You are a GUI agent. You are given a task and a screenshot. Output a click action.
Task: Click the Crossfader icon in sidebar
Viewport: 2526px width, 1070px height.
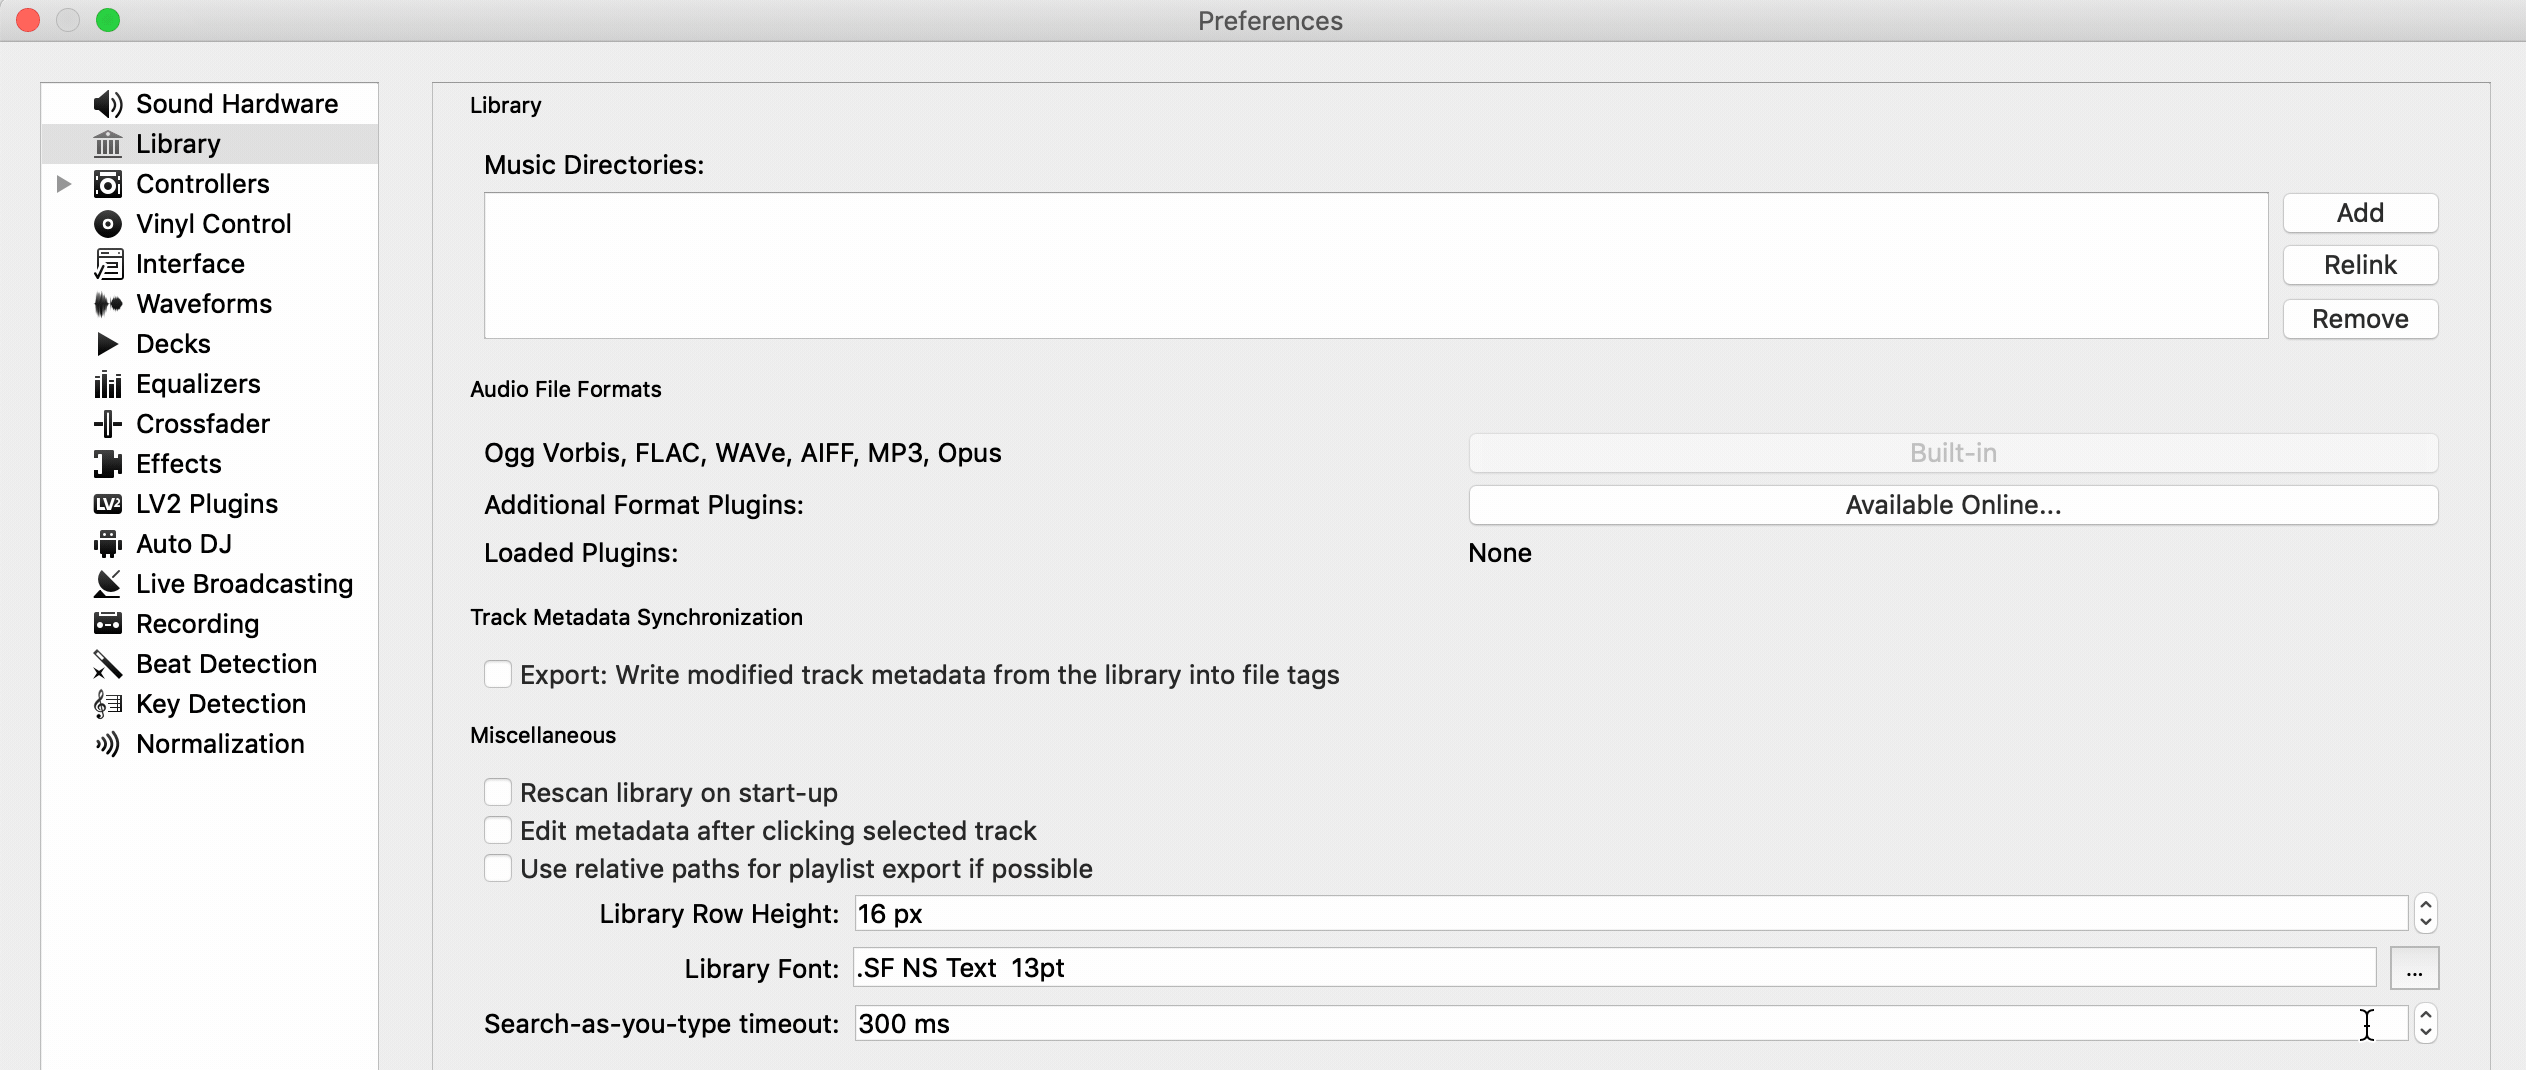(108, 424)
